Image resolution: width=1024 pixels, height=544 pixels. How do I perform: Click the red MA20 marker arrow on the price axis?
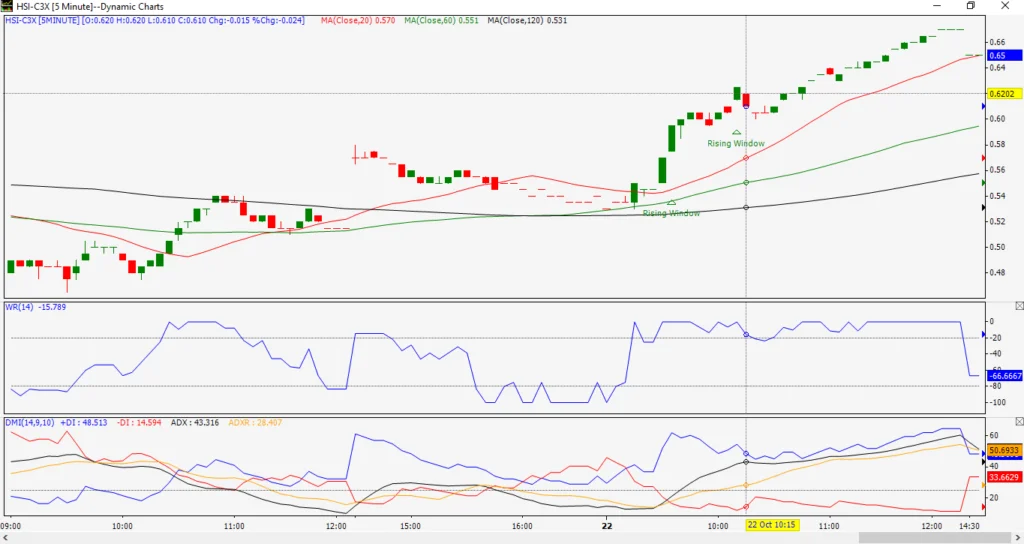984,158
